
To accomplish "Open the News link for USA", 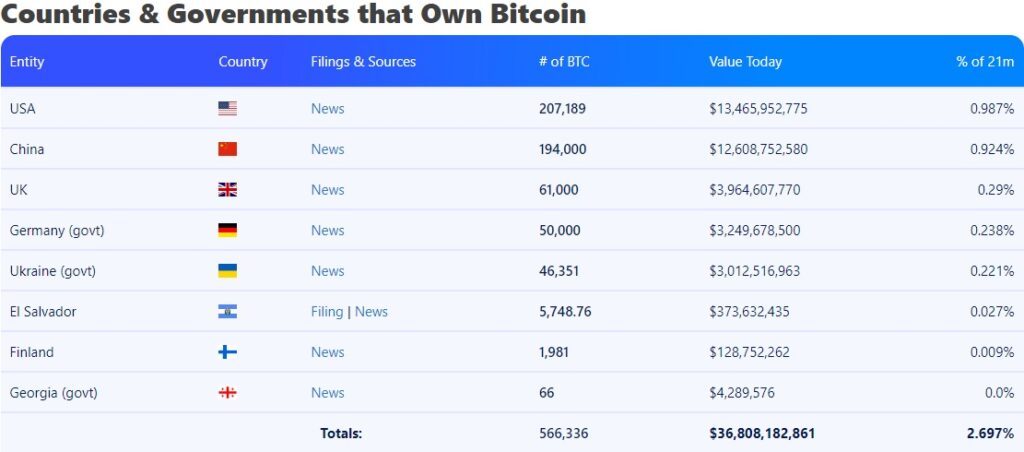I will (327, 109).
